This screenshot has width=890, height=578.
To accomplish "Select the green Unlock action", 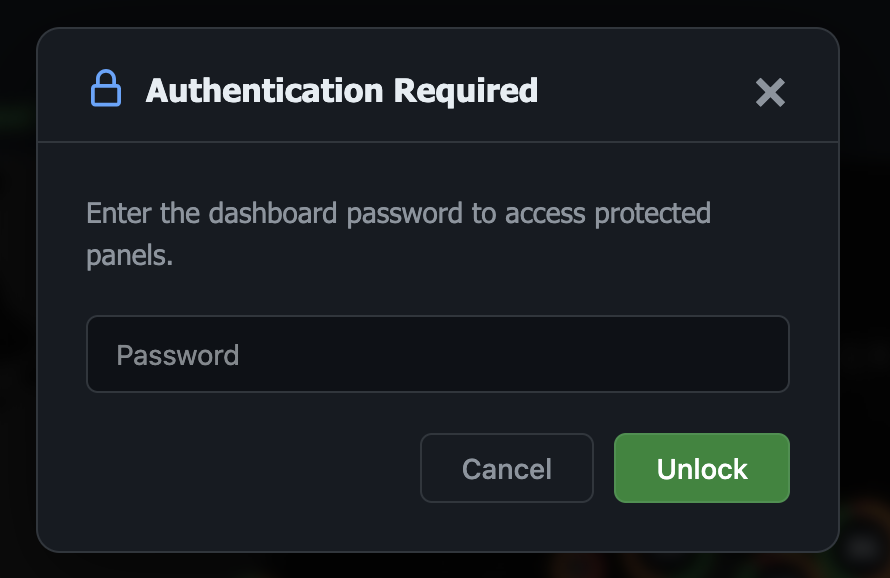I will click(x=701, y=468).
